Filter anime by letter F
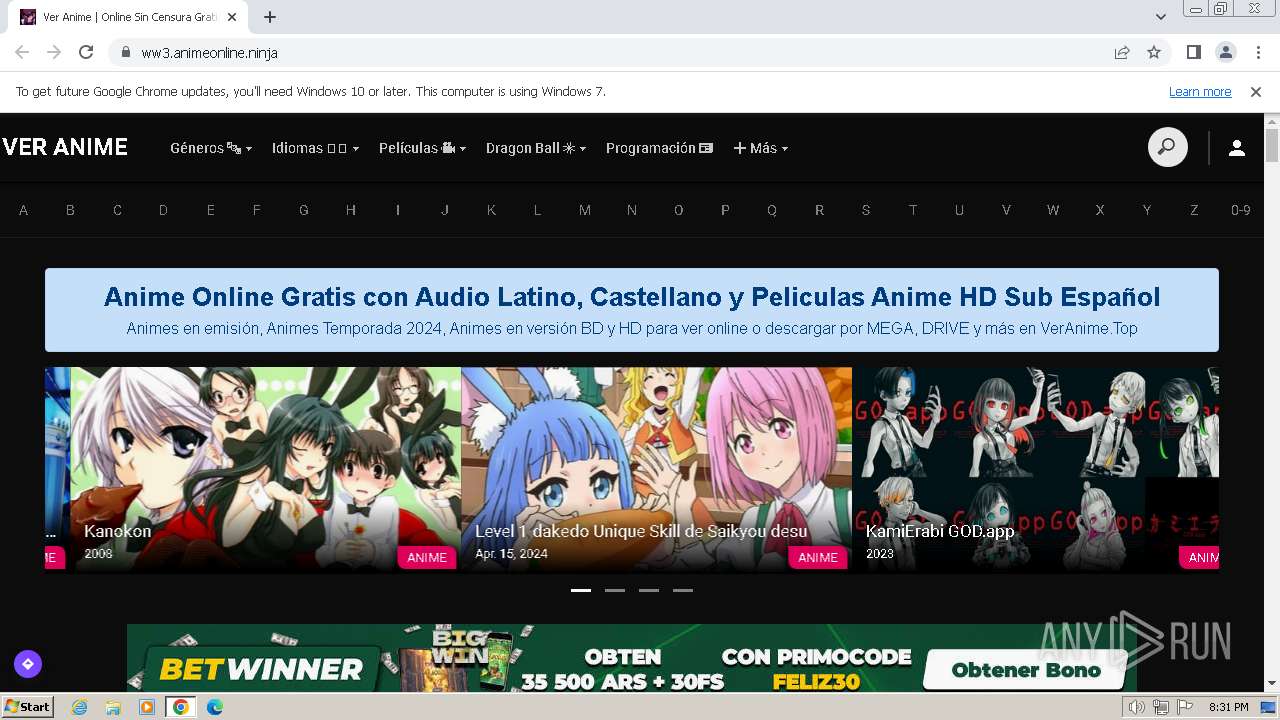This screenshot has width=1280, height=720. pos(257,210)
